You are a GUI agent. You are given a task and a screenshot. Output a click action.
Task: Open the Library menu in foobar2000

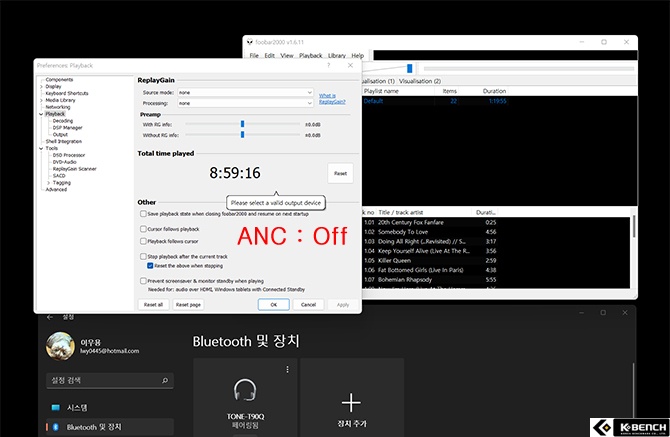[337, 56]
